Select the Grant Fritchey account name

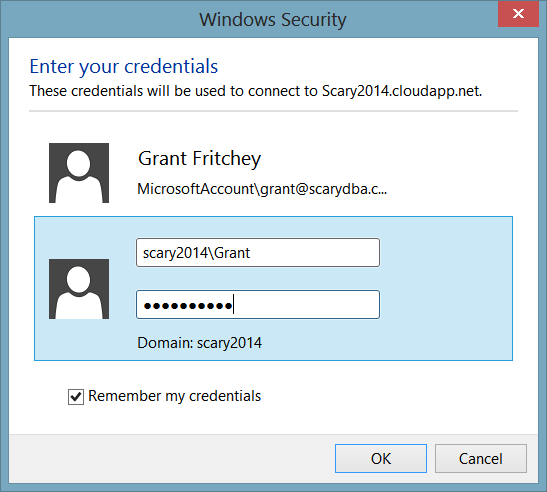[200, 159]
